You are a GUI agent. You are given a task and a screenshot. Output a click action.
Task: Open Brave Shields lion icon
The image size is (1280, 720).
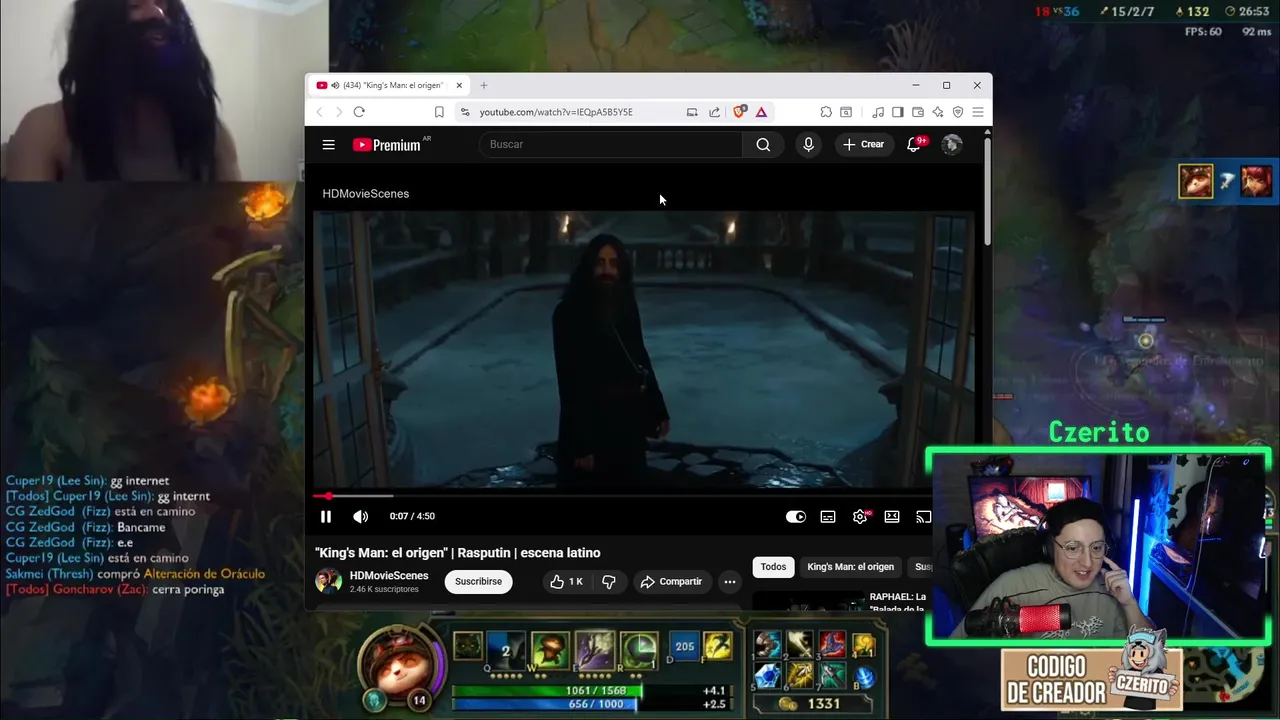tap(740, 112)
